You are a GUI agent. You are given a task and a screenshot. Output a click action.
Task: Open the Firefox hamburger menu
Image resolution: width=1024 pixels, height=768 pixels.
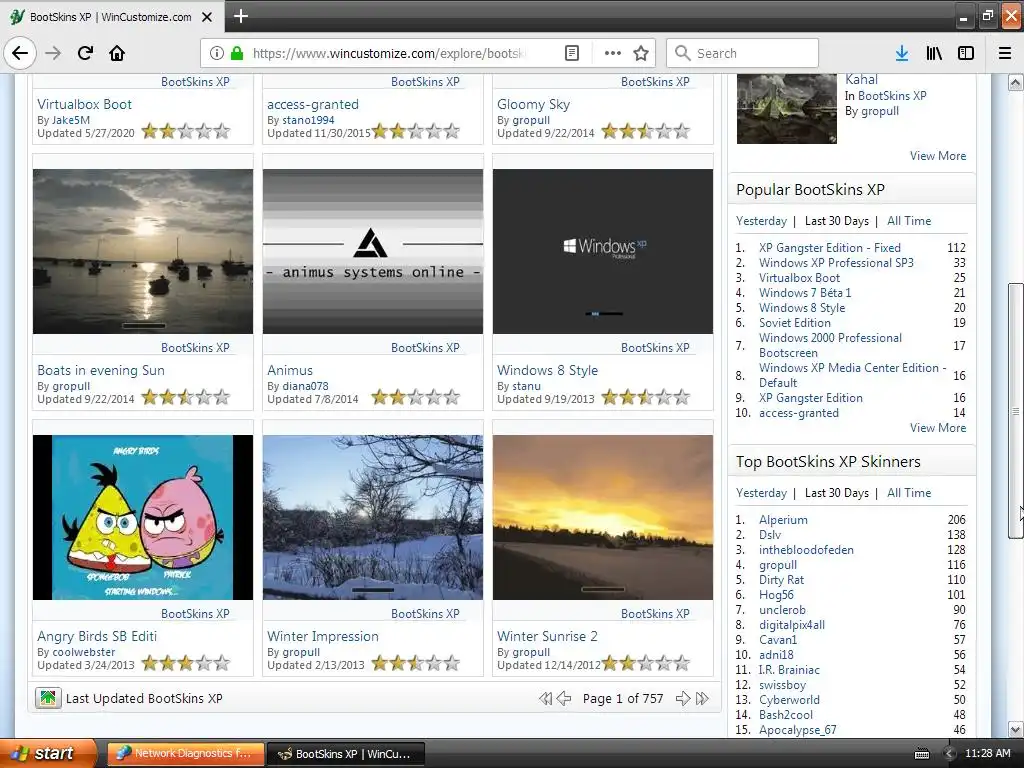1005,53
